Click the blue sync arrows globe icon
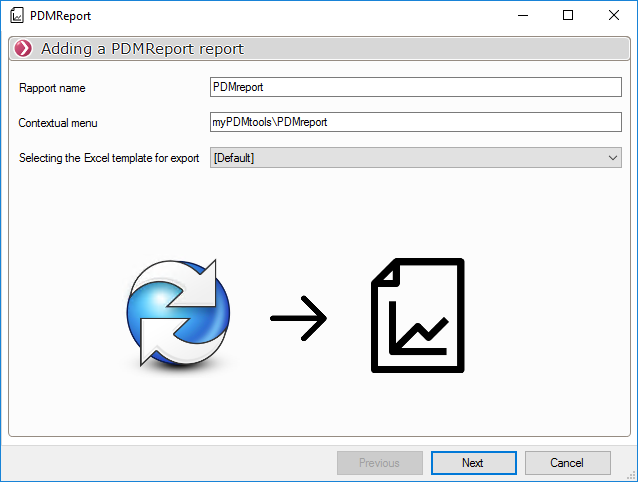 (x=178, y=313)
